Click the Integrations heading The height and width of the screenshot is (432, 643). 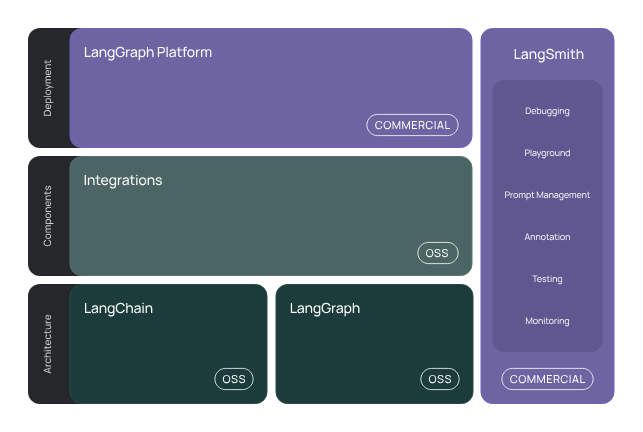[123, 181]
